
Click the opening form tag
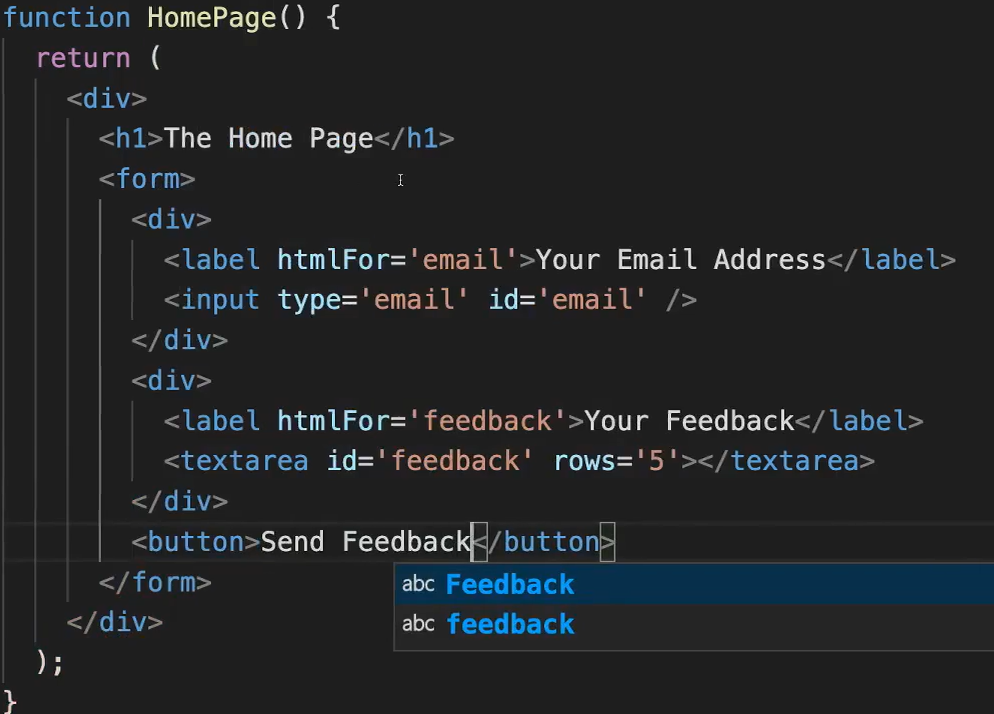click(147, 179)
